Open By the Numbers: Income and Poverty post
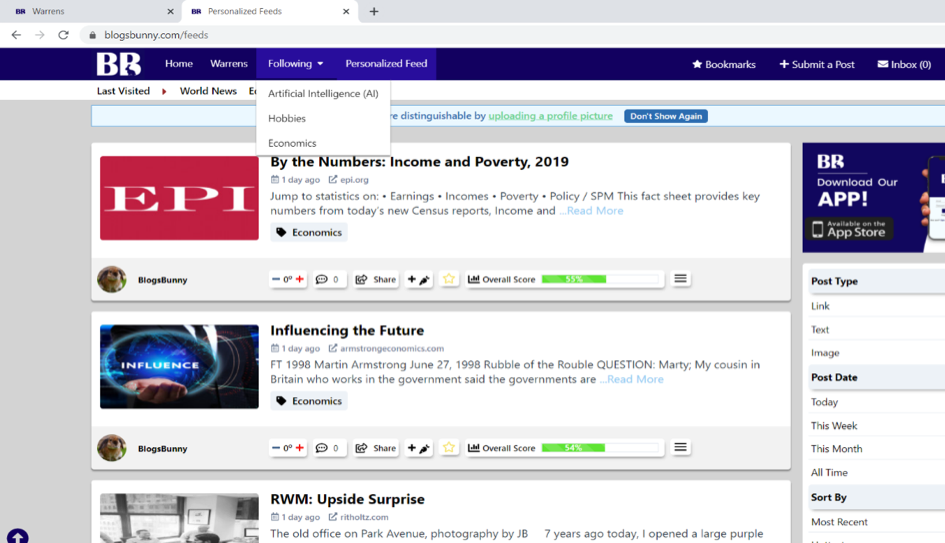Viewport: 945px width, 543px height. [419, 162]
